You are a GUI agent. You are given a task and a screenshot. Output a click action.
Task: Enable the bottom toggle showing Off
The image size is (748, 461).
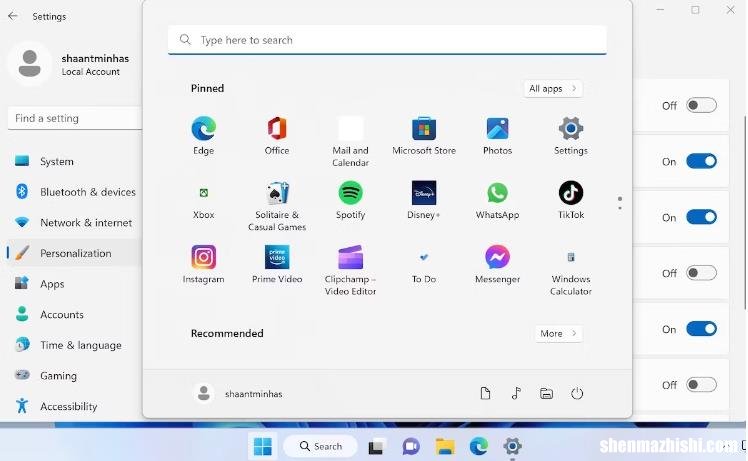[701, 385]
